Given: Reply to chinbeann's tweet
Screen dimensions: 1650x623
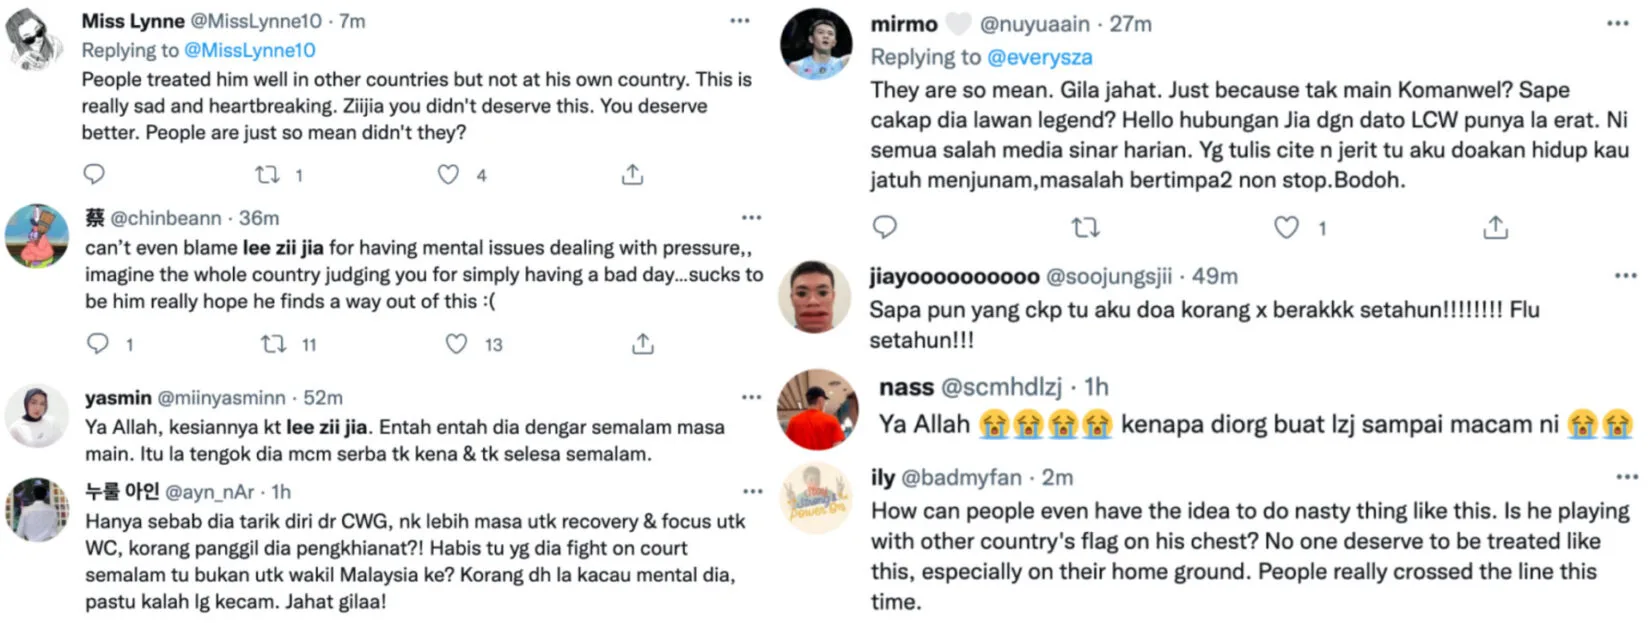Looking at the screenshot, I should click(97, 344).
